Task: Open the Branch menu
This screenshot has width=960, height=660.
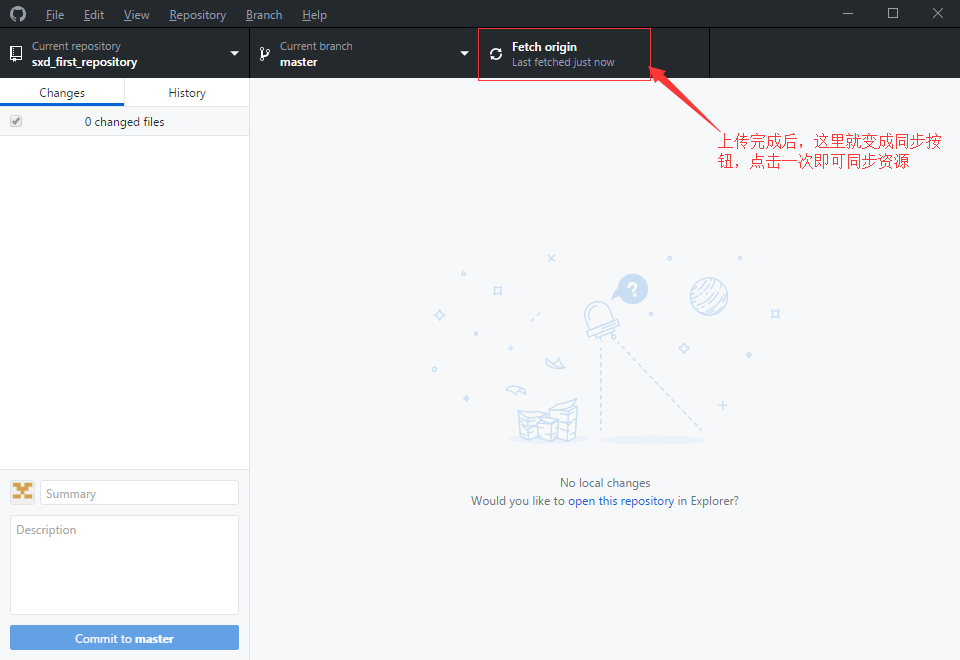Action: (264, 15)
